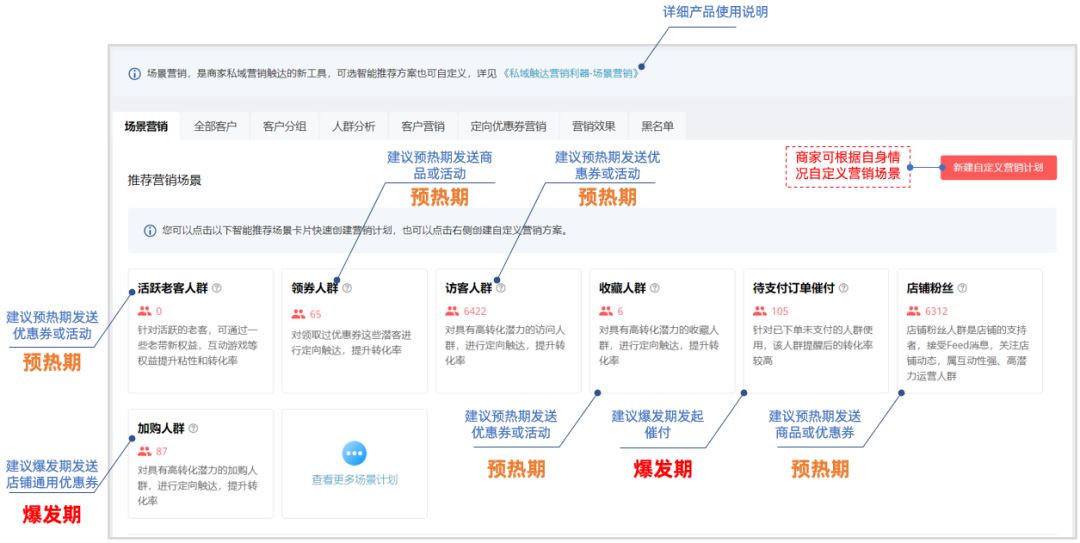Click help icon next to 访客人群
The width and height of the screenshot is (1080, 543).
point(501,288)
